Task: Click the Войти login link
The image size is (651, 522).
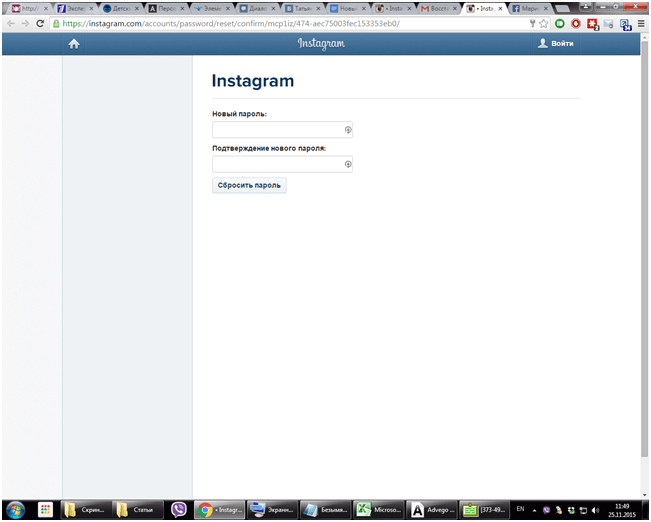Action: point(556,44)
